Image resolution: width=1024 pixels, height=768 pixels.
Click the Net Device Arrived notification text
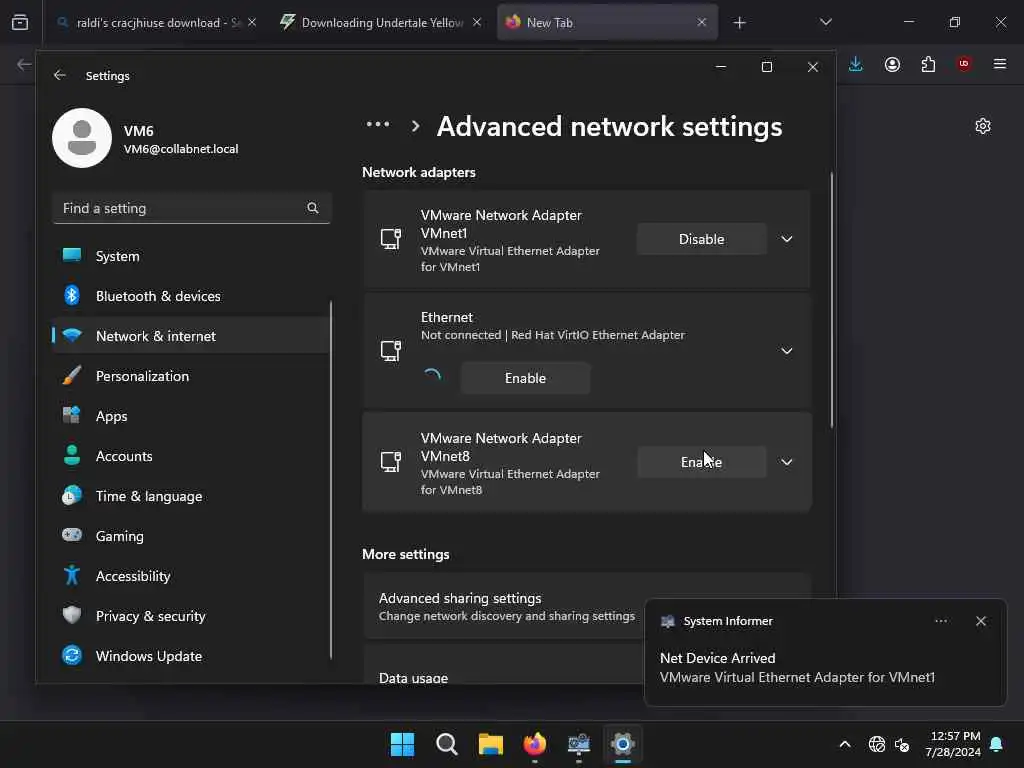718,658
